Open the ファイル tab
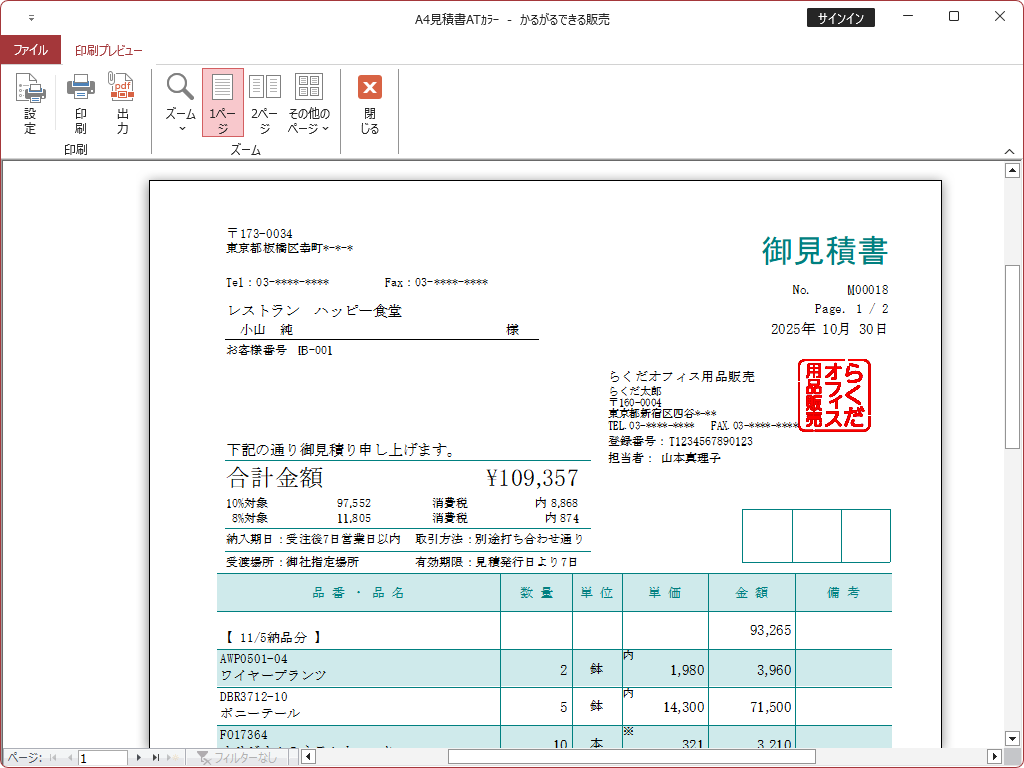This screenshot has height=768, width=1024. click(31, 50)
